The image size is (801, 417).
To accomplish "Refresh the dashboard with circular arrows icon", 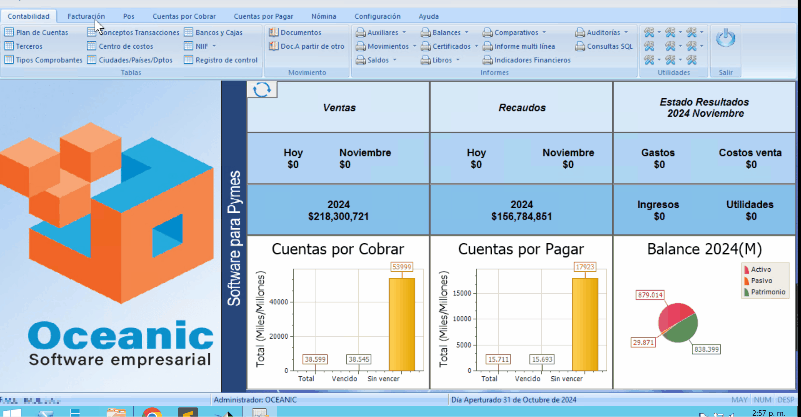I will coord(262,89).
